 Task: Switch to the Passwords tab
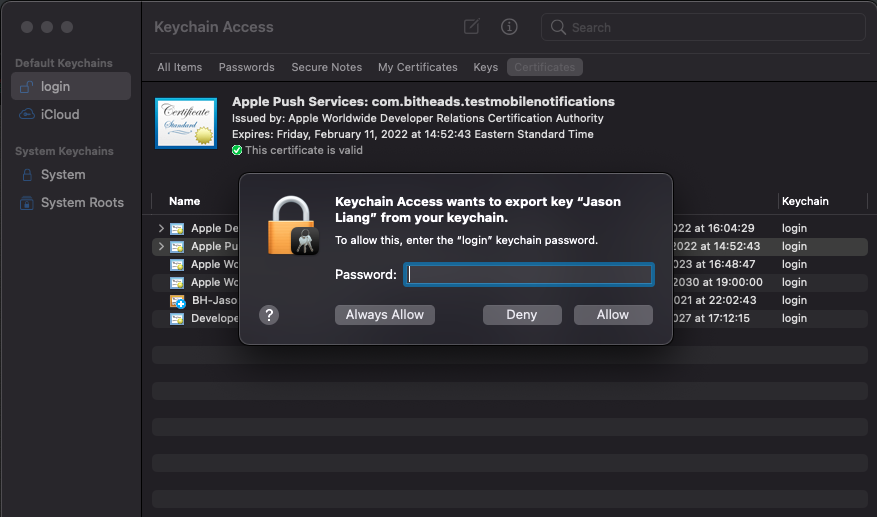247,67
